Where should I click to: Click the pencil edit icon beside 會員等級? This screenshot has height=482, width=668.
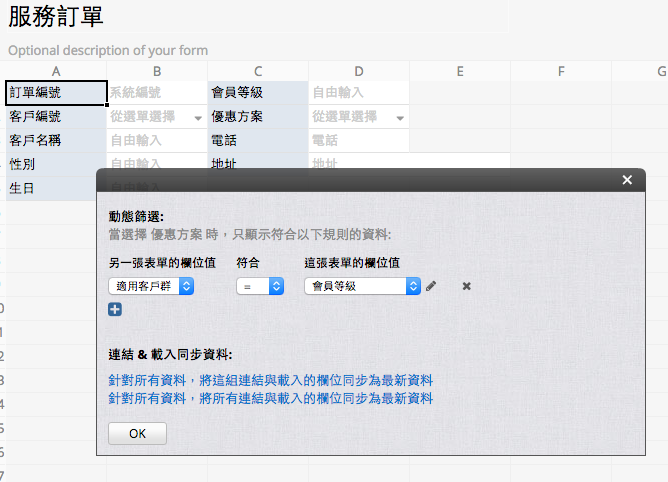(431, 286)
